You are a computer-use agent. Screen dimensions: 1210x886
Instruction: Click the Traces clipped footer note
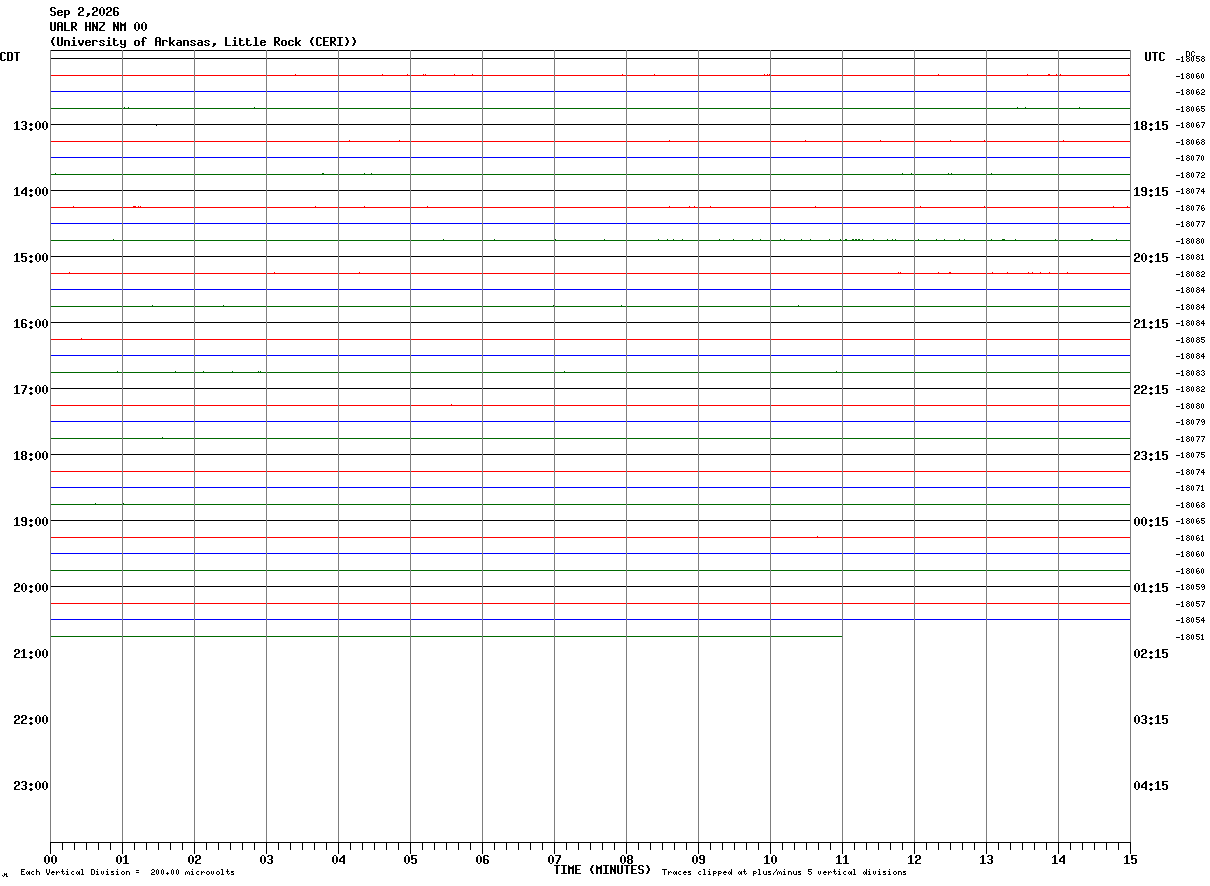(784, 872)
